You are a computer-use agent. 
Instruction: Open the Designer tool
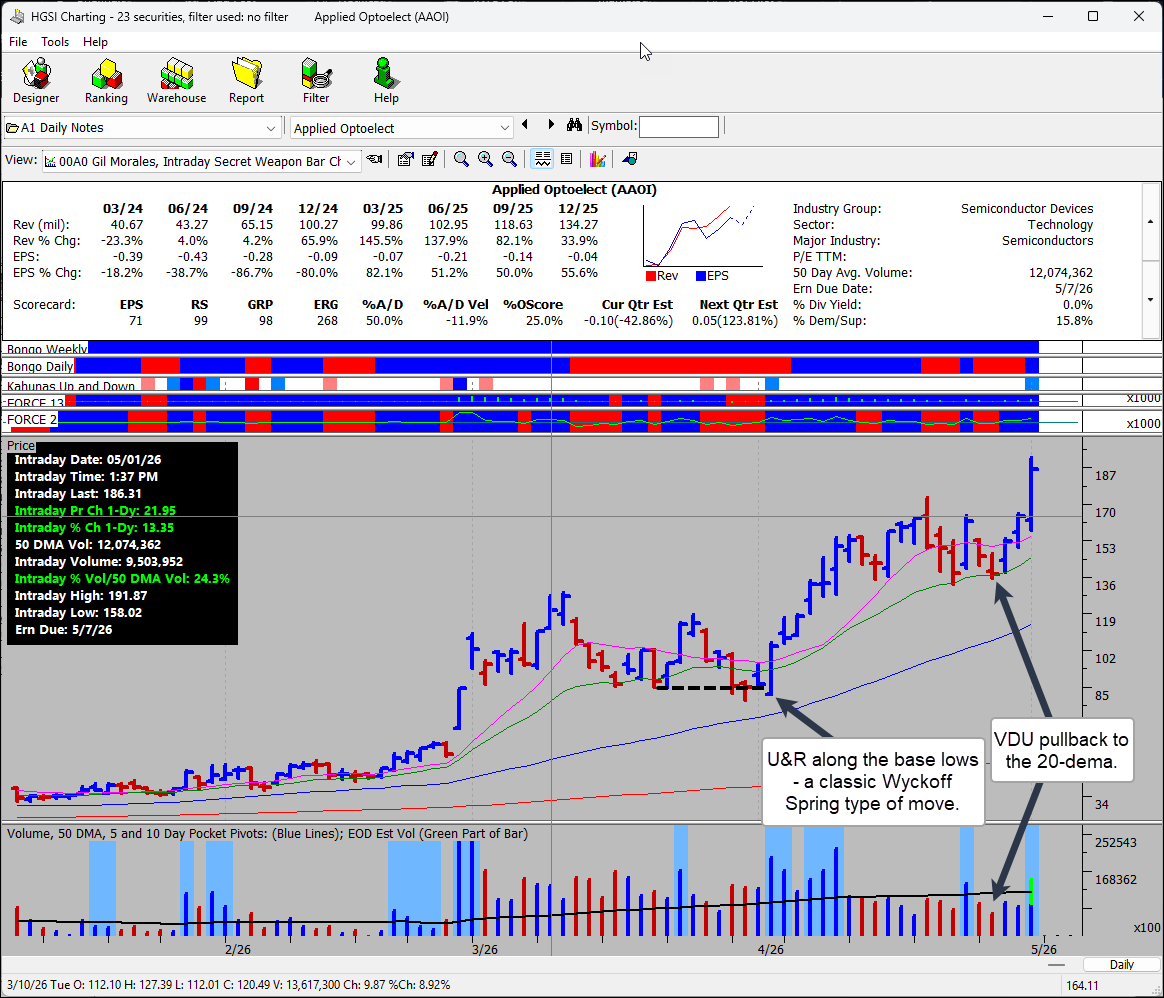pos(36,81)
